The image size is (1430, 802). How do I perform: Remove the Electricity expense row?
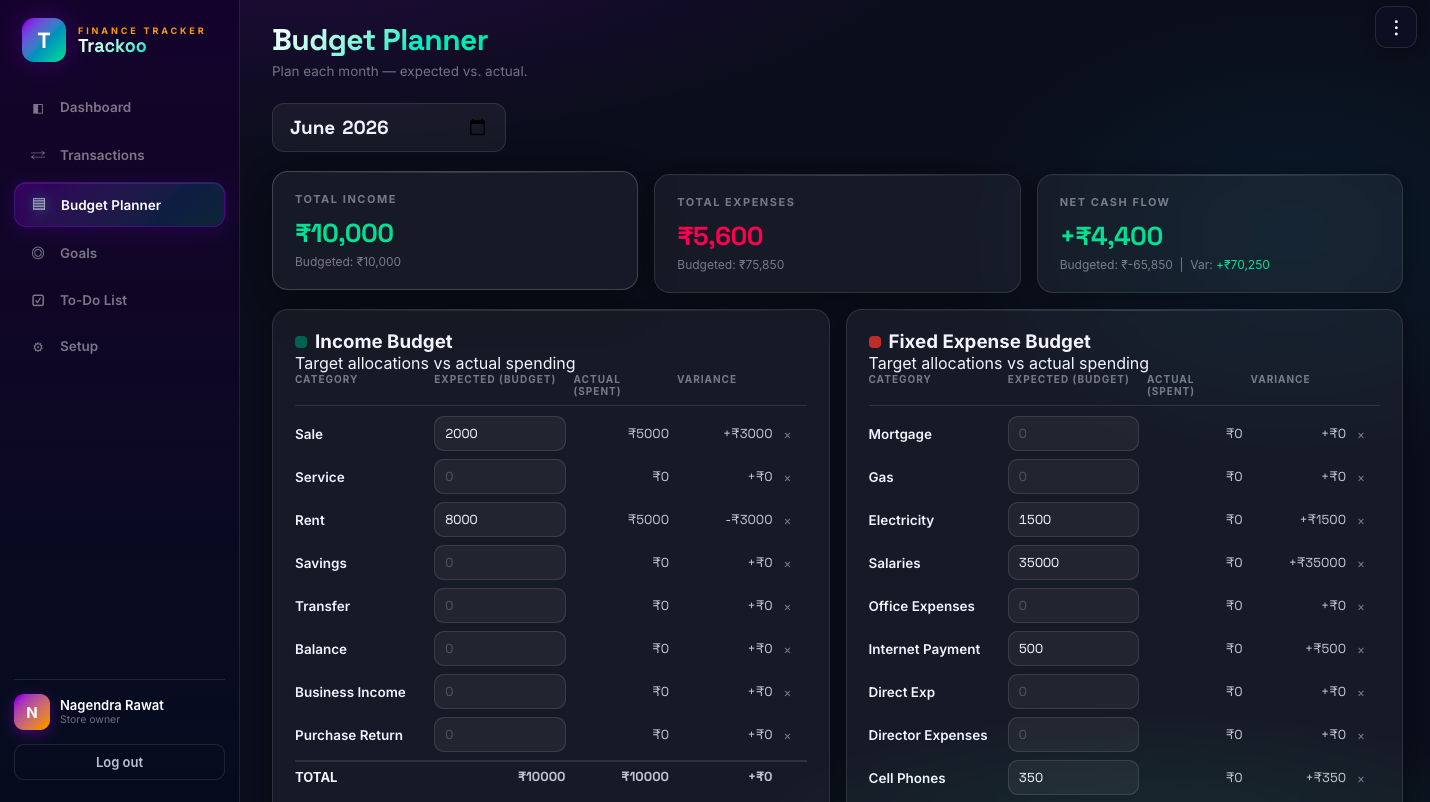tap(1361, 521)
